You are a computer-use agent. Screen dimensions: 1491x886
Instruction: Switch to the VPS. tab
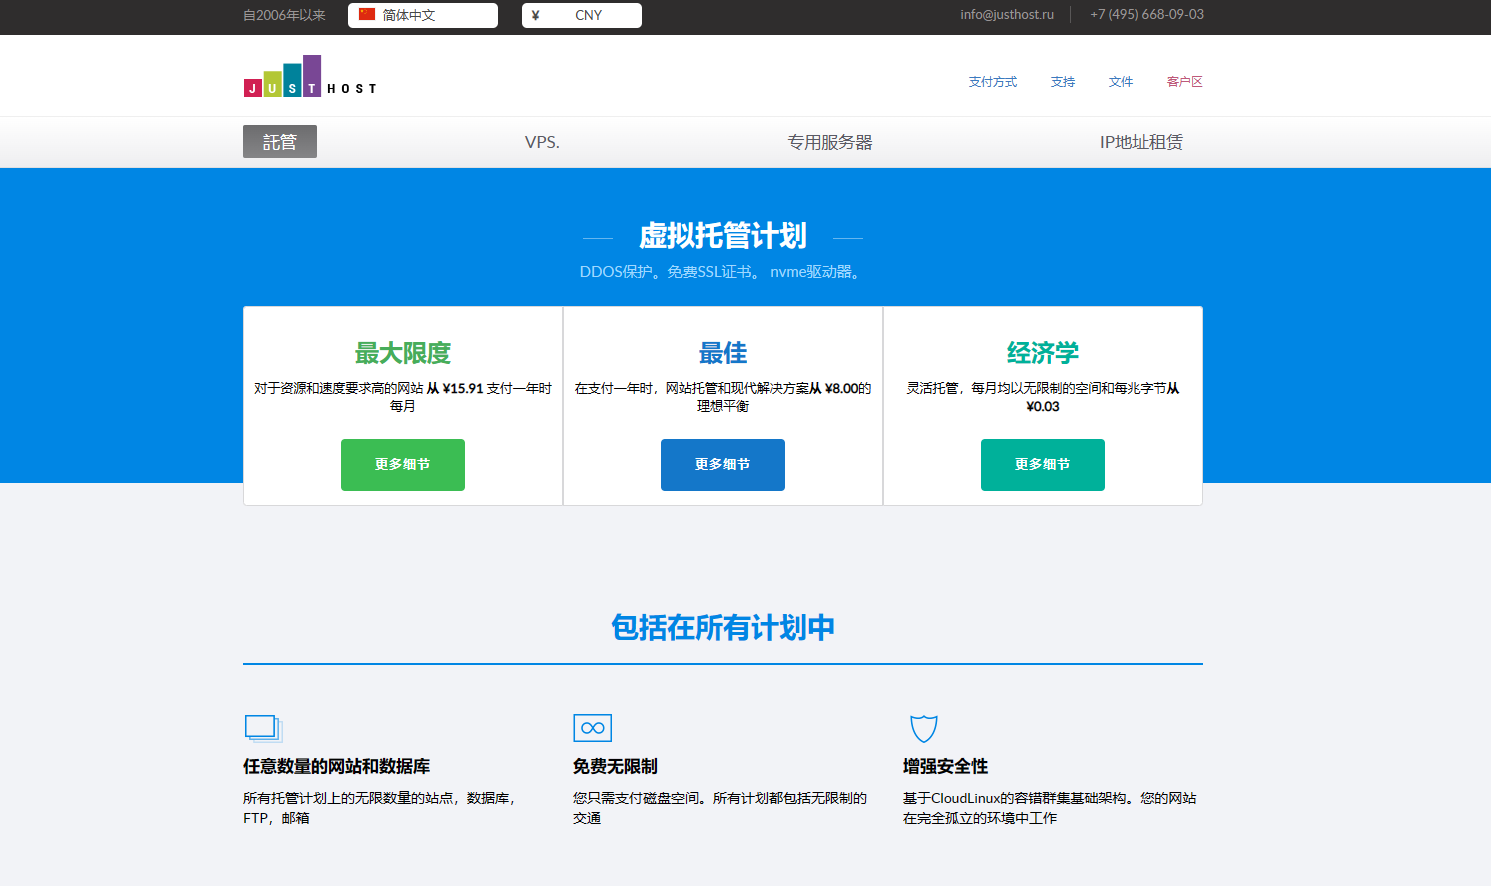coord(542,142)
